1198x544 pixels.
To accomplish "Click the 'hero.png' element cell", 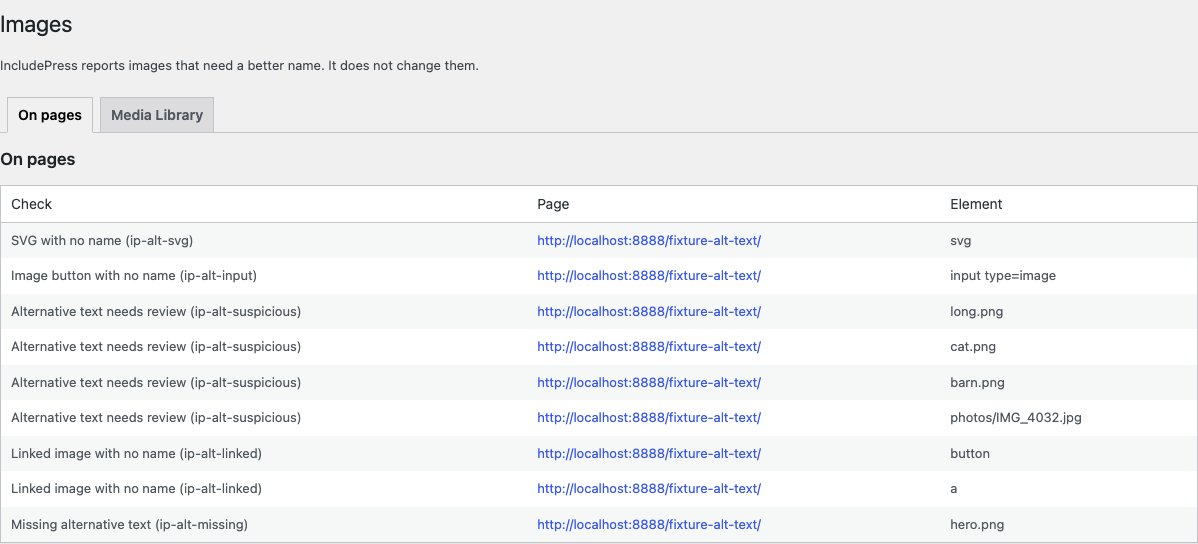I will point(976,525).
